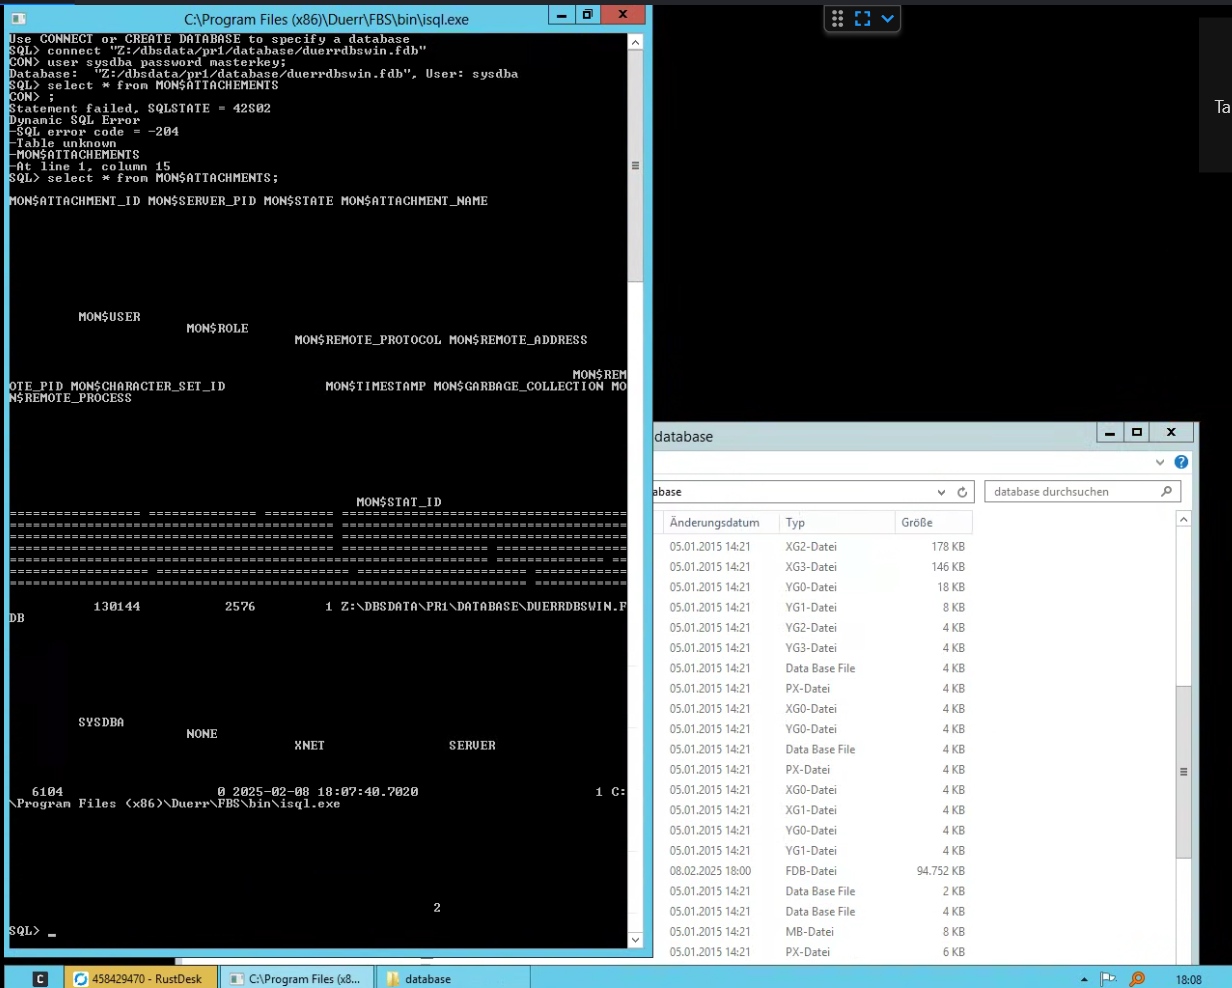The image size is (1232, 988).
Task: Maximize the isql.exe console window
Action: (588, 15)
